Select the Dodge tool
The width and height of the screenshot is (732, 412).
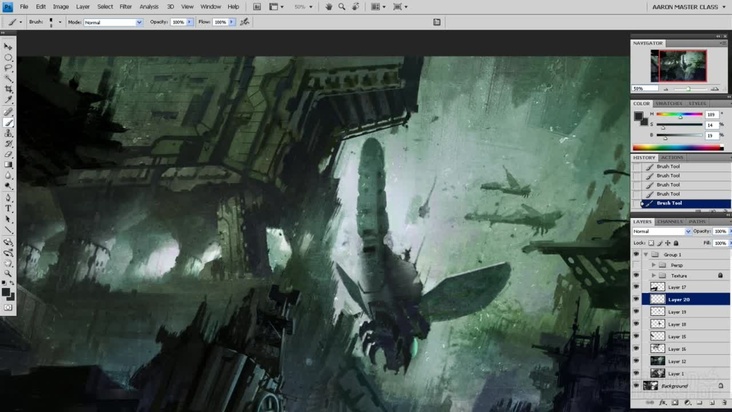(x=8, y=187)
